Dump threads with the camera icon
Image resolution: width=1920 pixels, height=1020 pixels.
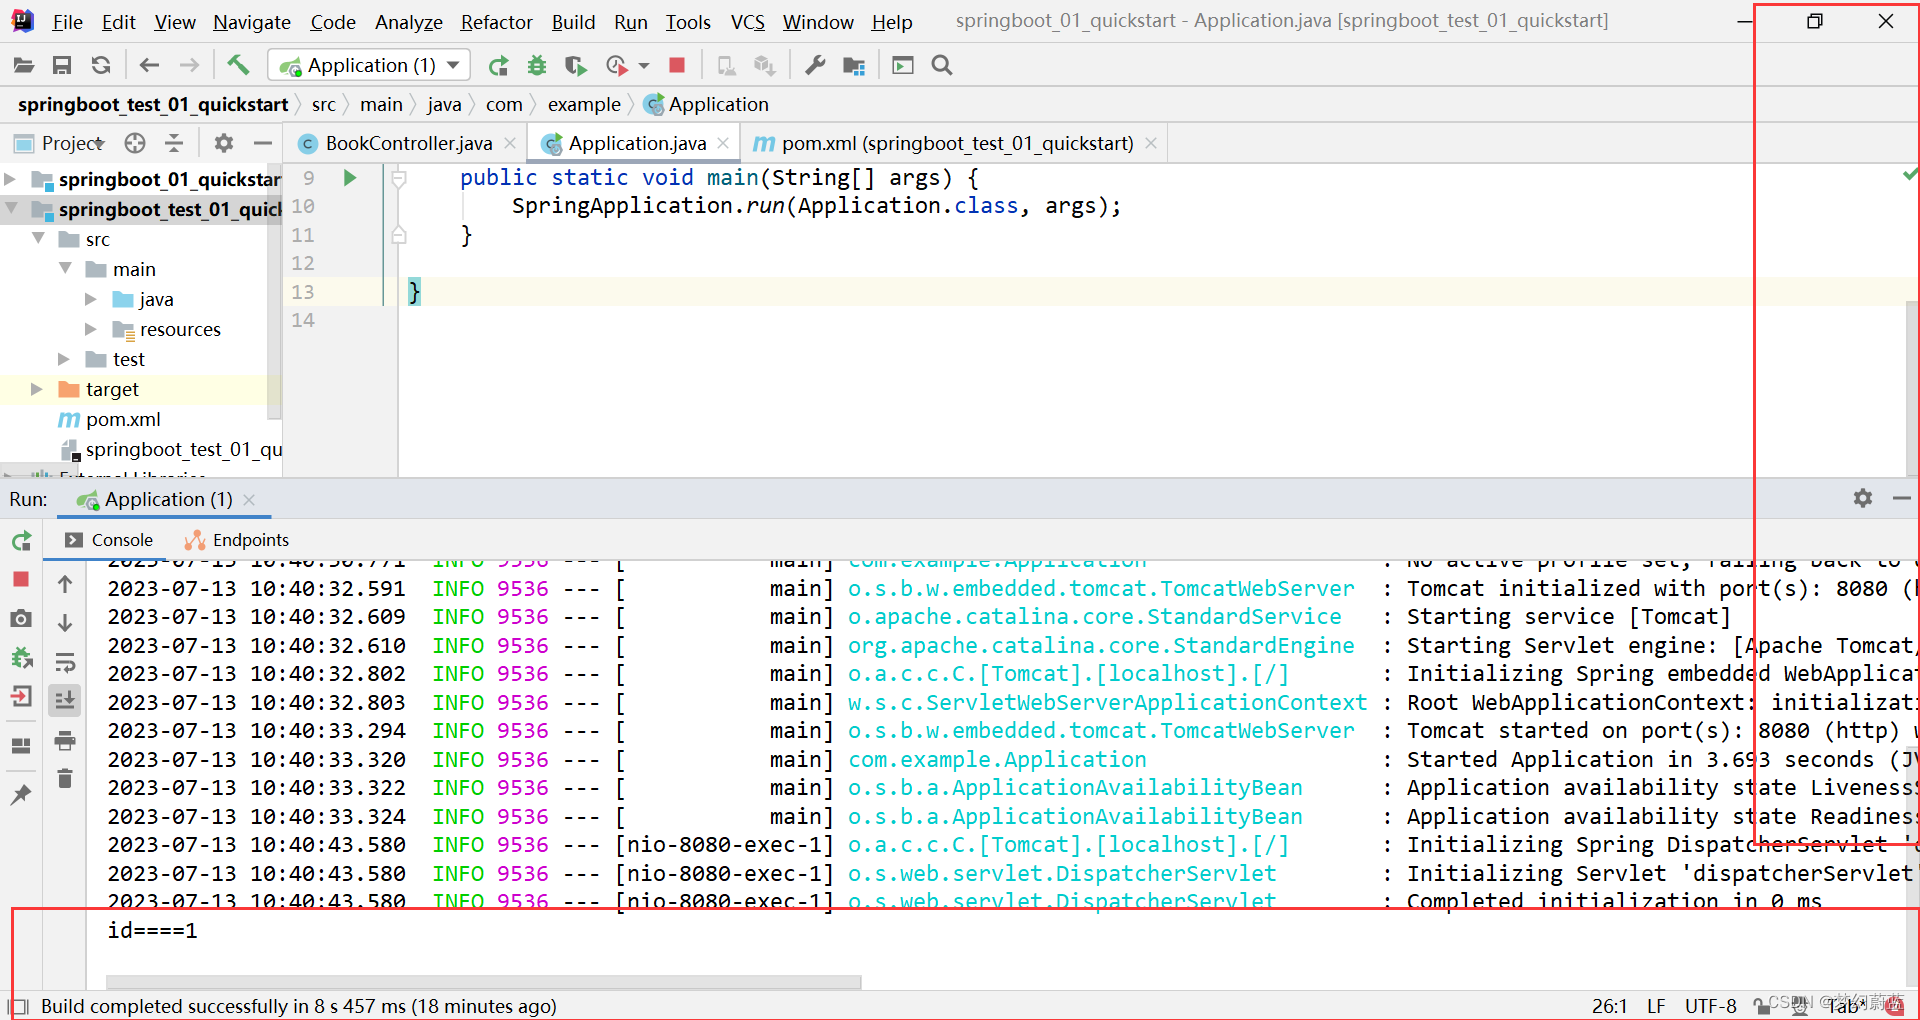[x=21, y=619]
